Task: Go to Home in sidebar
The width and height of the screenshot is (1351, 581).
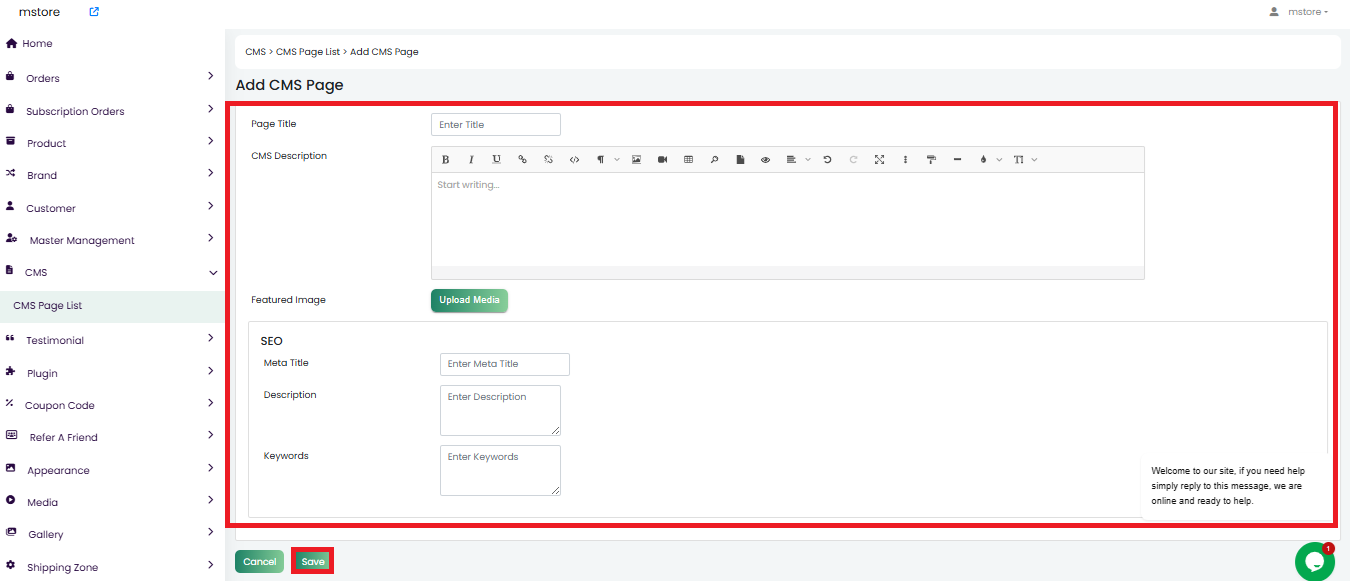Action: click(x=37, y=44)
